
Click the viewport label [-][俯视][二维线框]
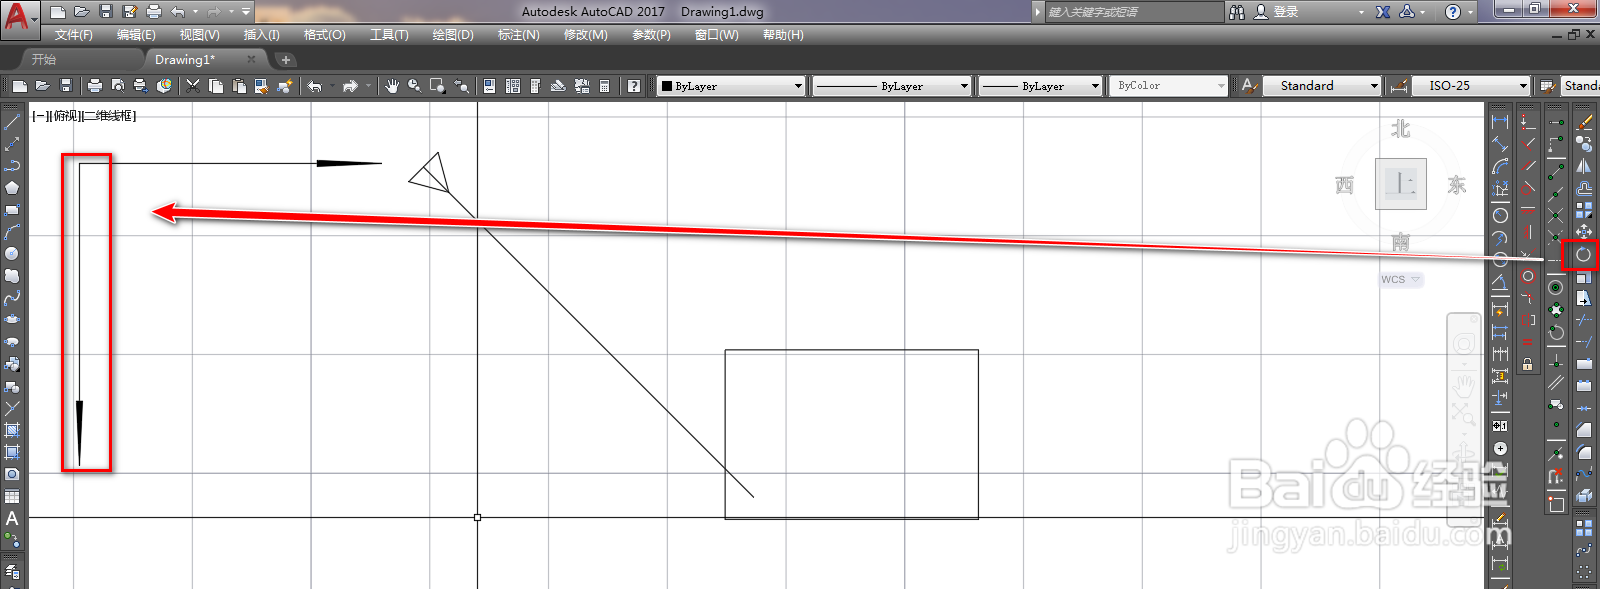click(84, 116)
